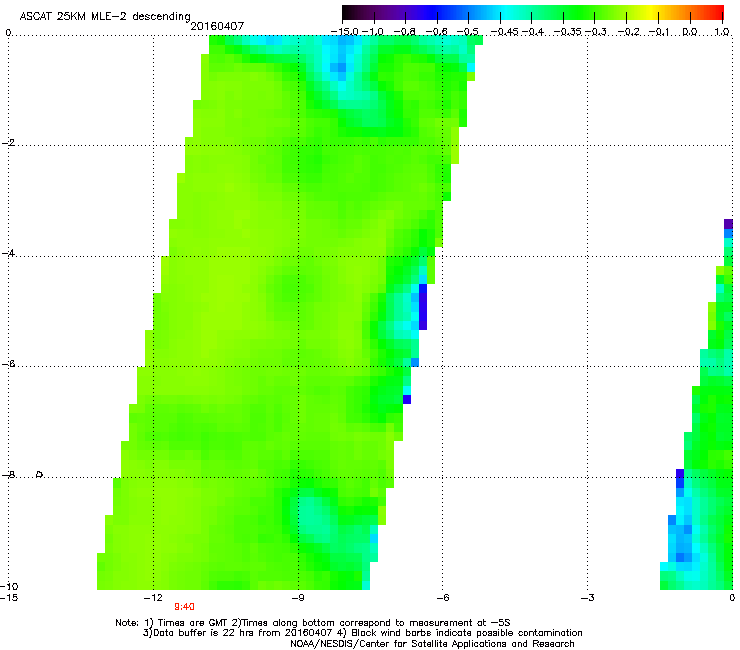Click the date label 20160407
The height and width of the screenshot is (650, 740).
coord(217,26)
